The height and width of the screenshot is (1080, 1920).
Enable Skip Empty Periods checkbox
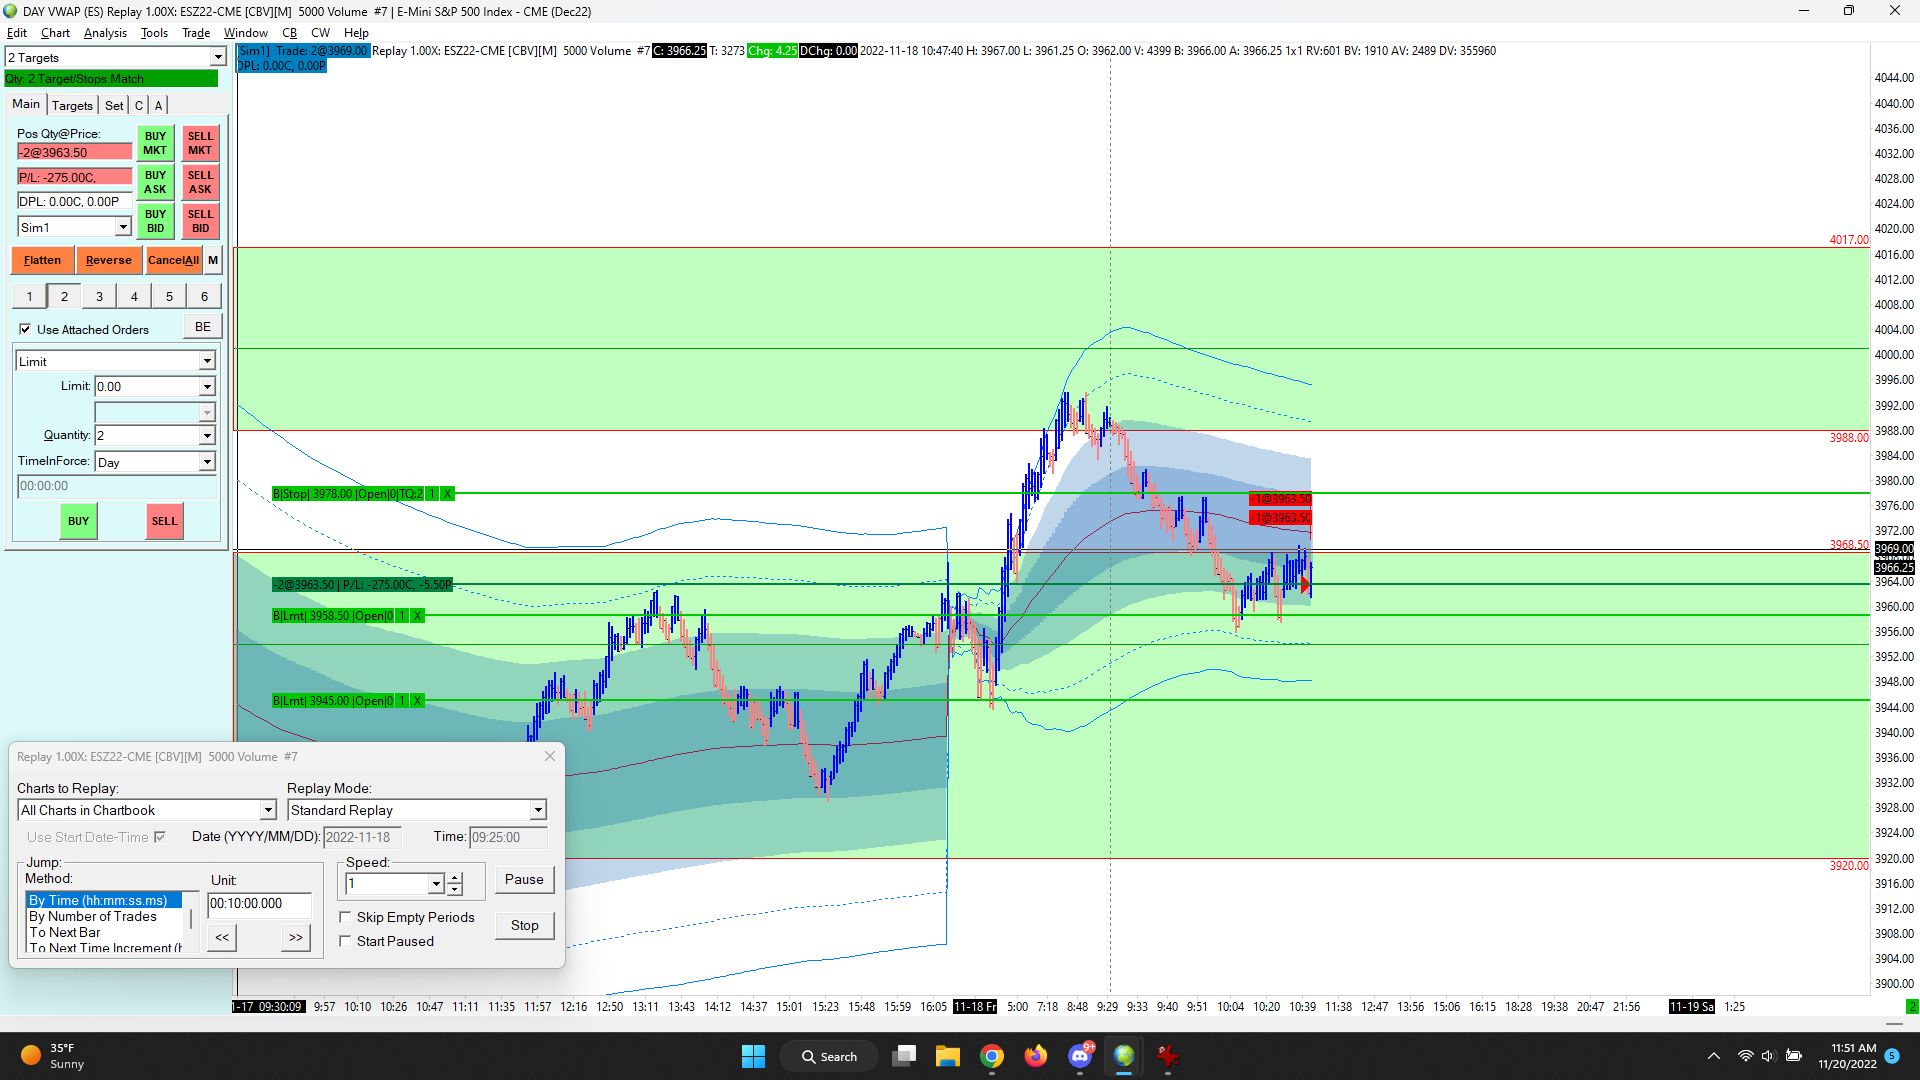(x=345, y=917)
